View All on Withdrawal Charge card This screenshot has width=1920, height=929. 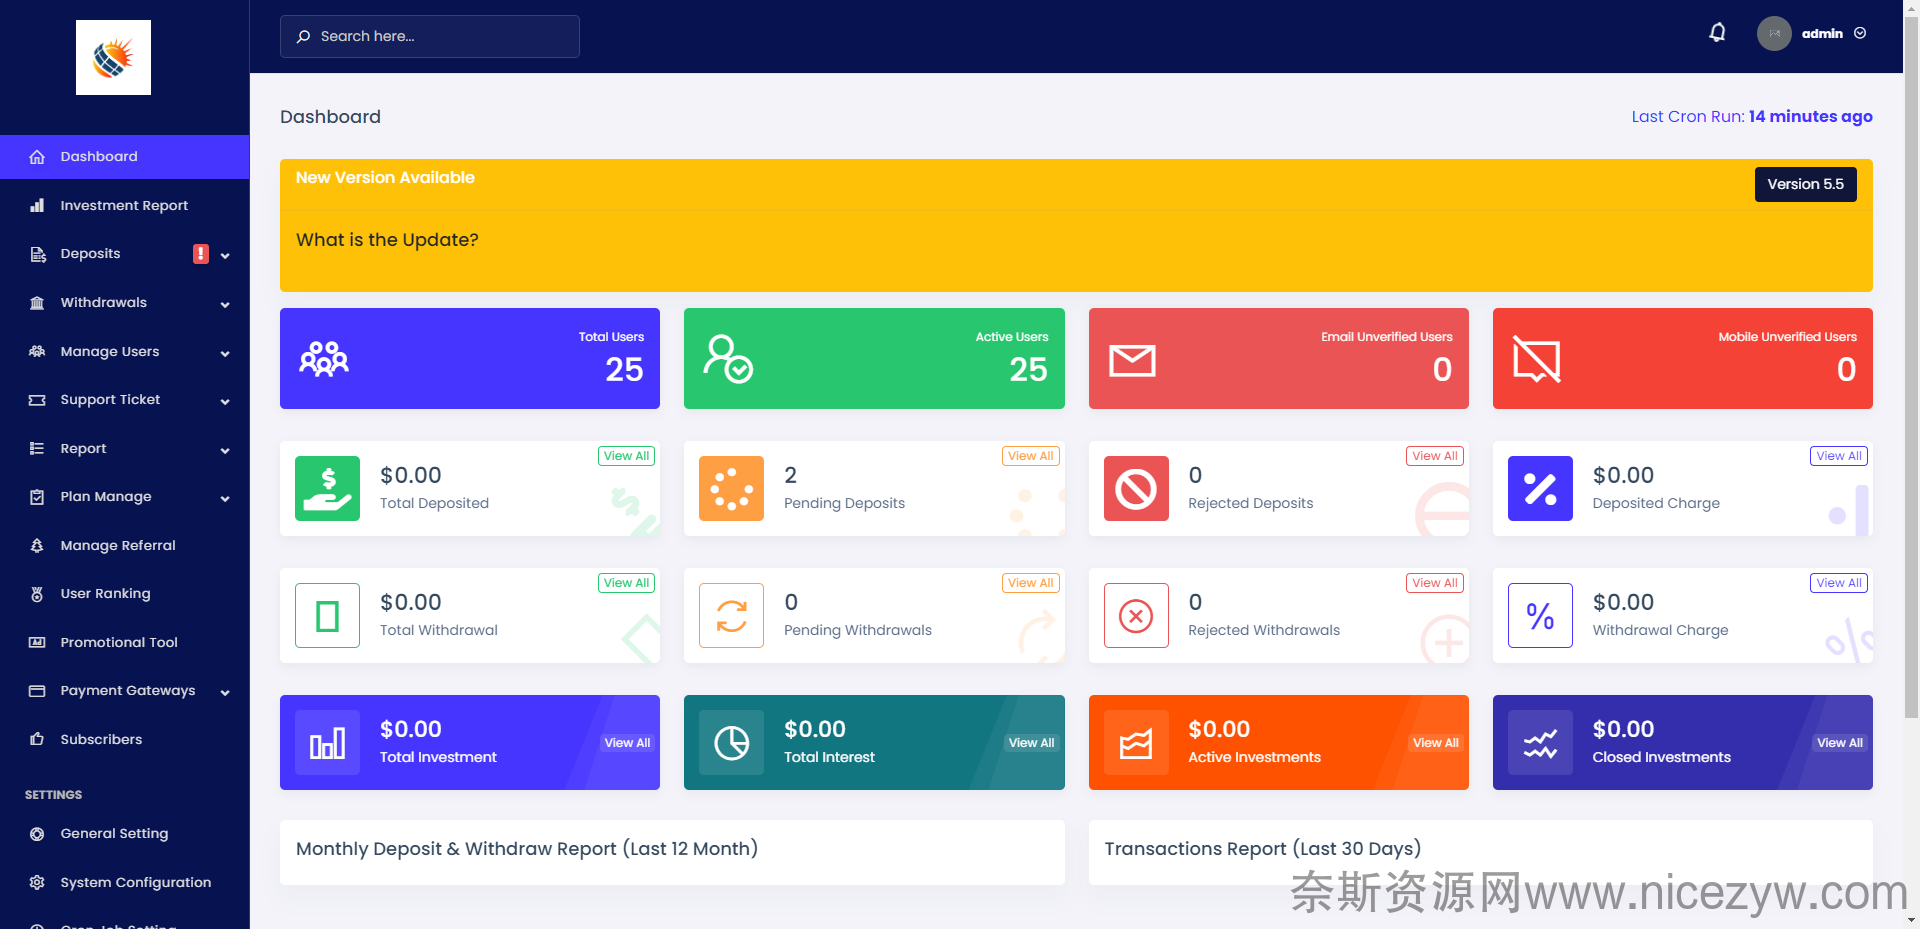1839,583
